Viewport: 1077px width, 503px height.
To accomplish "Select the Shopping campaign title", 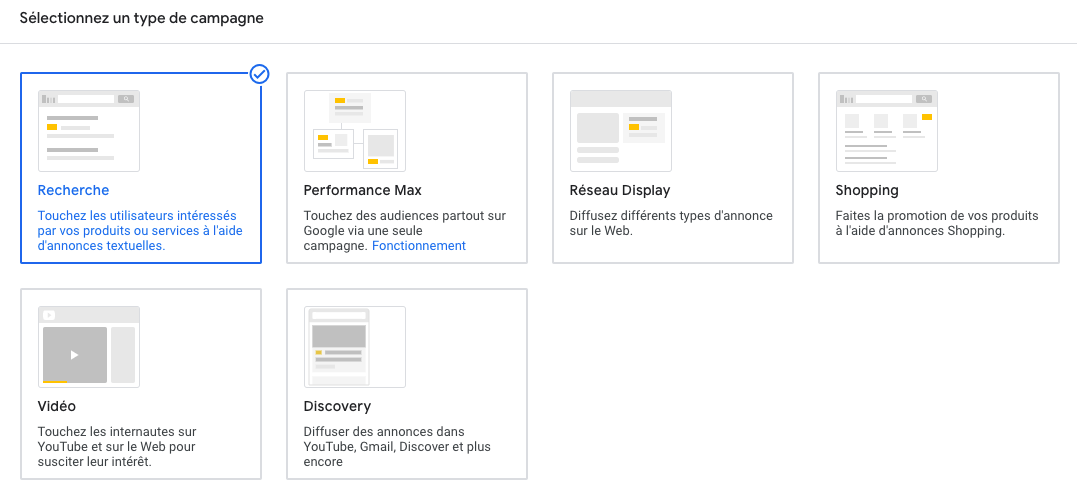I will (866, 190).
